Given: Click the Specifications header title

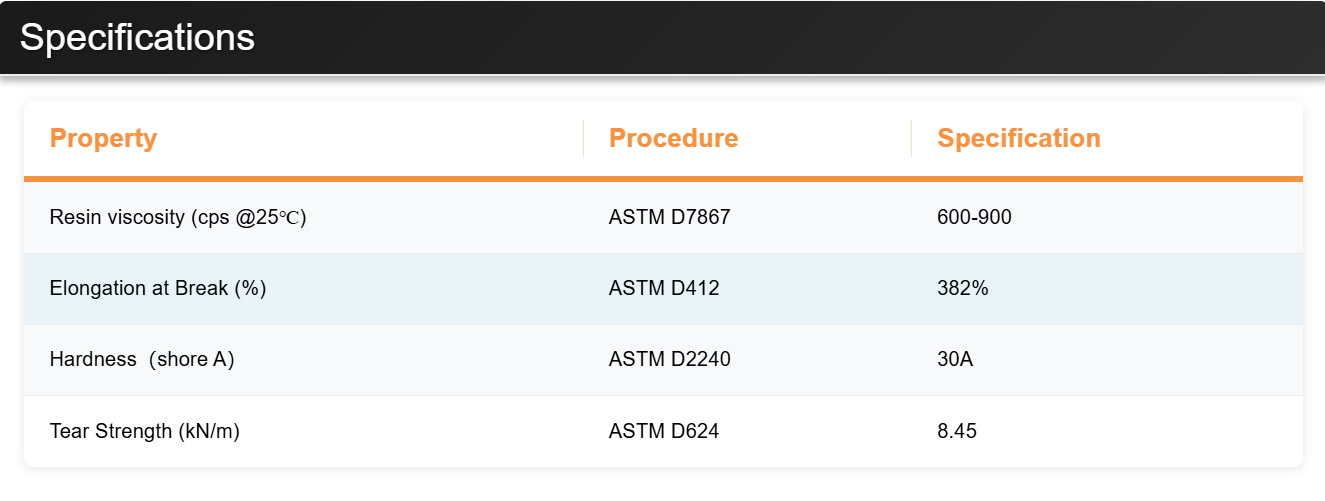Looking at the screenshot, I should point(137,37).
